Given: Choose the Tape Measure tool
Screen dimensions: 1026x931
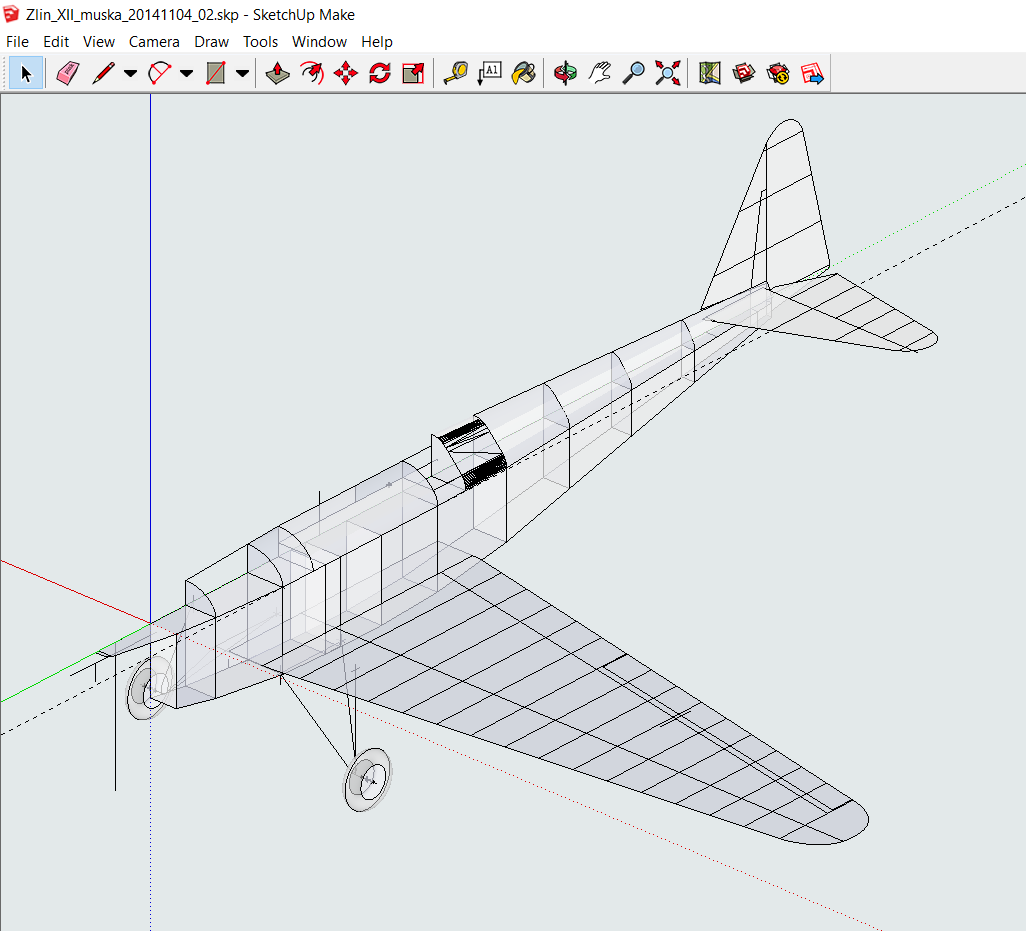Looking at the screenshot, I should tap(456, 73).
